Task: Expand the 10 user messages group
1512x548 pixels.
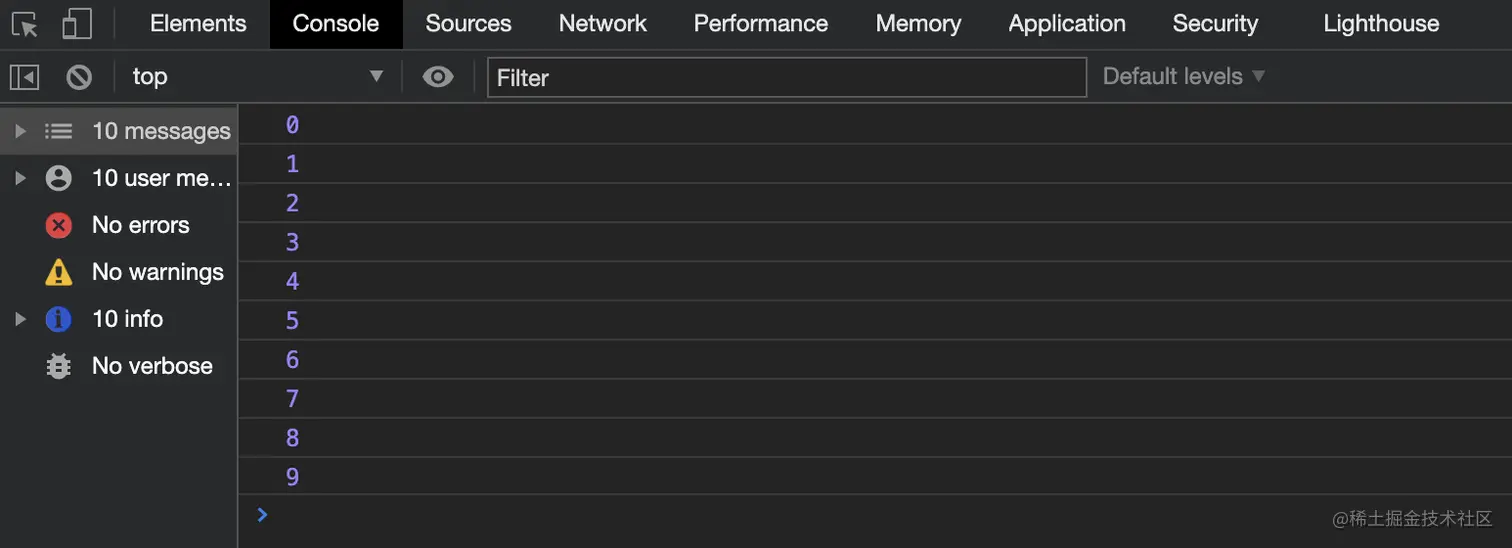Action: pos(19,178)
